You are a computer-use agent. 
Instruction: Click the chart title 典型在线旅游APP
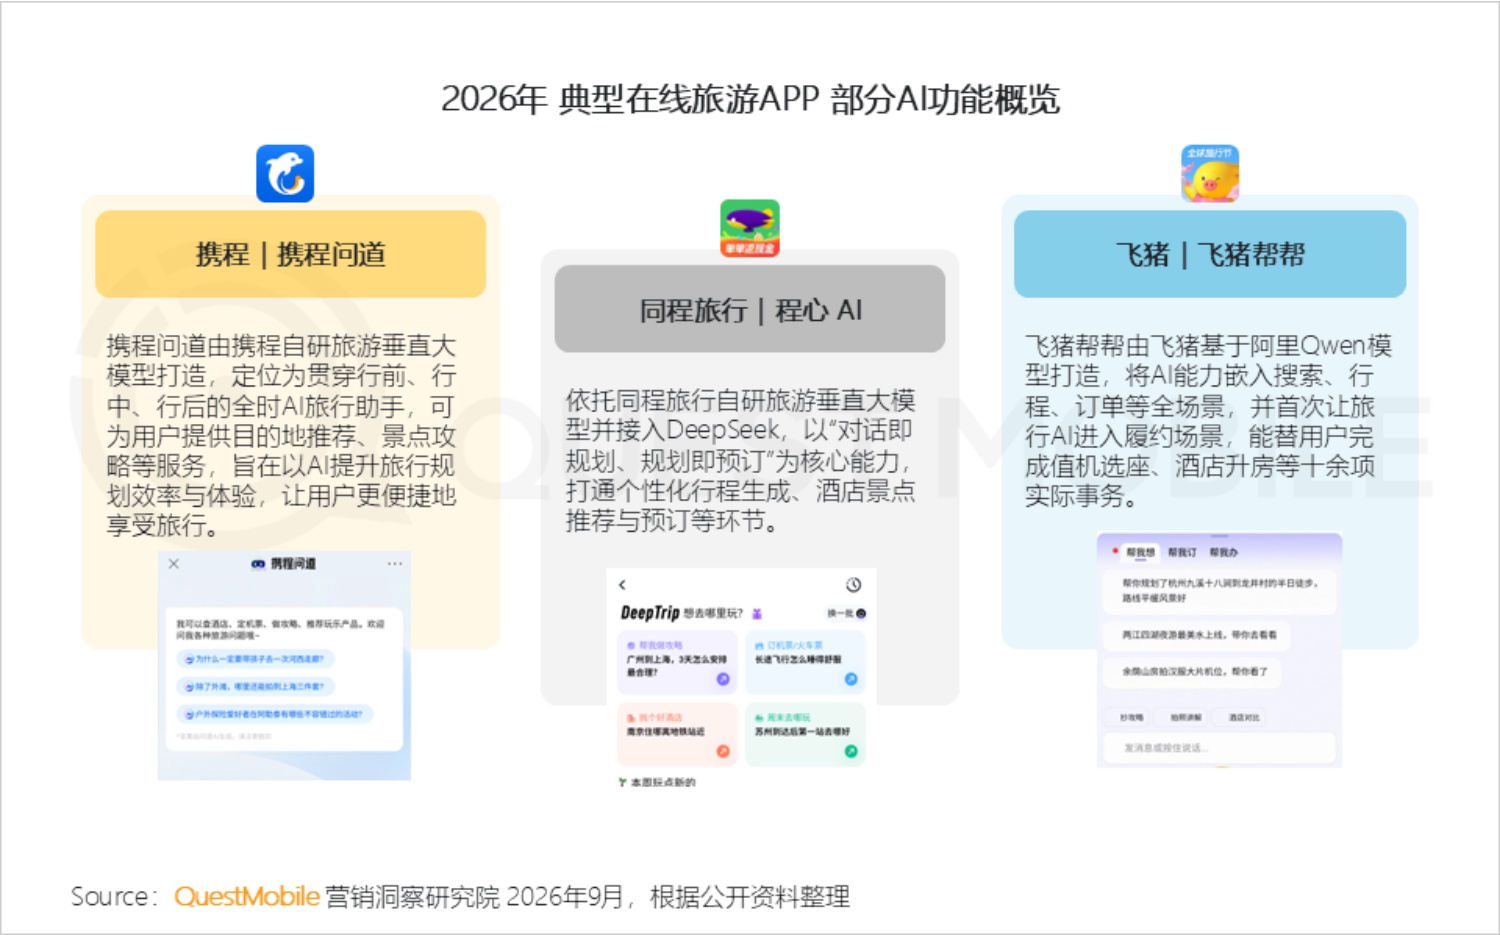(x=750, y=99)
